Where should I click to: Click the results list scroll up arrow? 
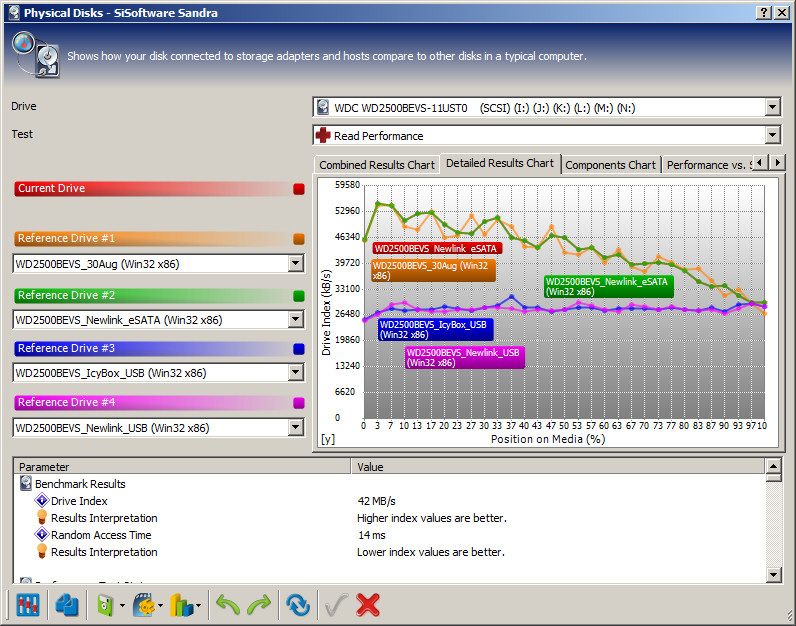click(773, 466)
